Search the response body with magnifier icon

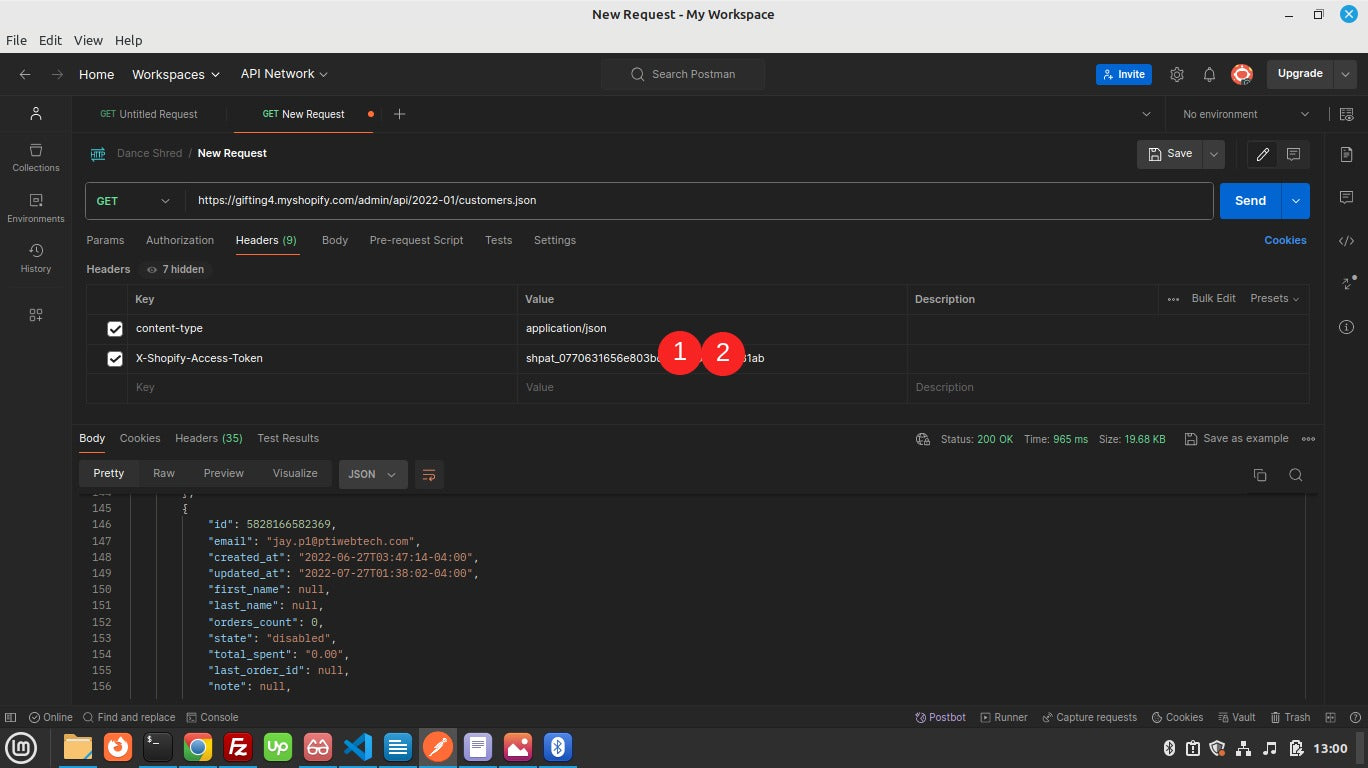1295,475
